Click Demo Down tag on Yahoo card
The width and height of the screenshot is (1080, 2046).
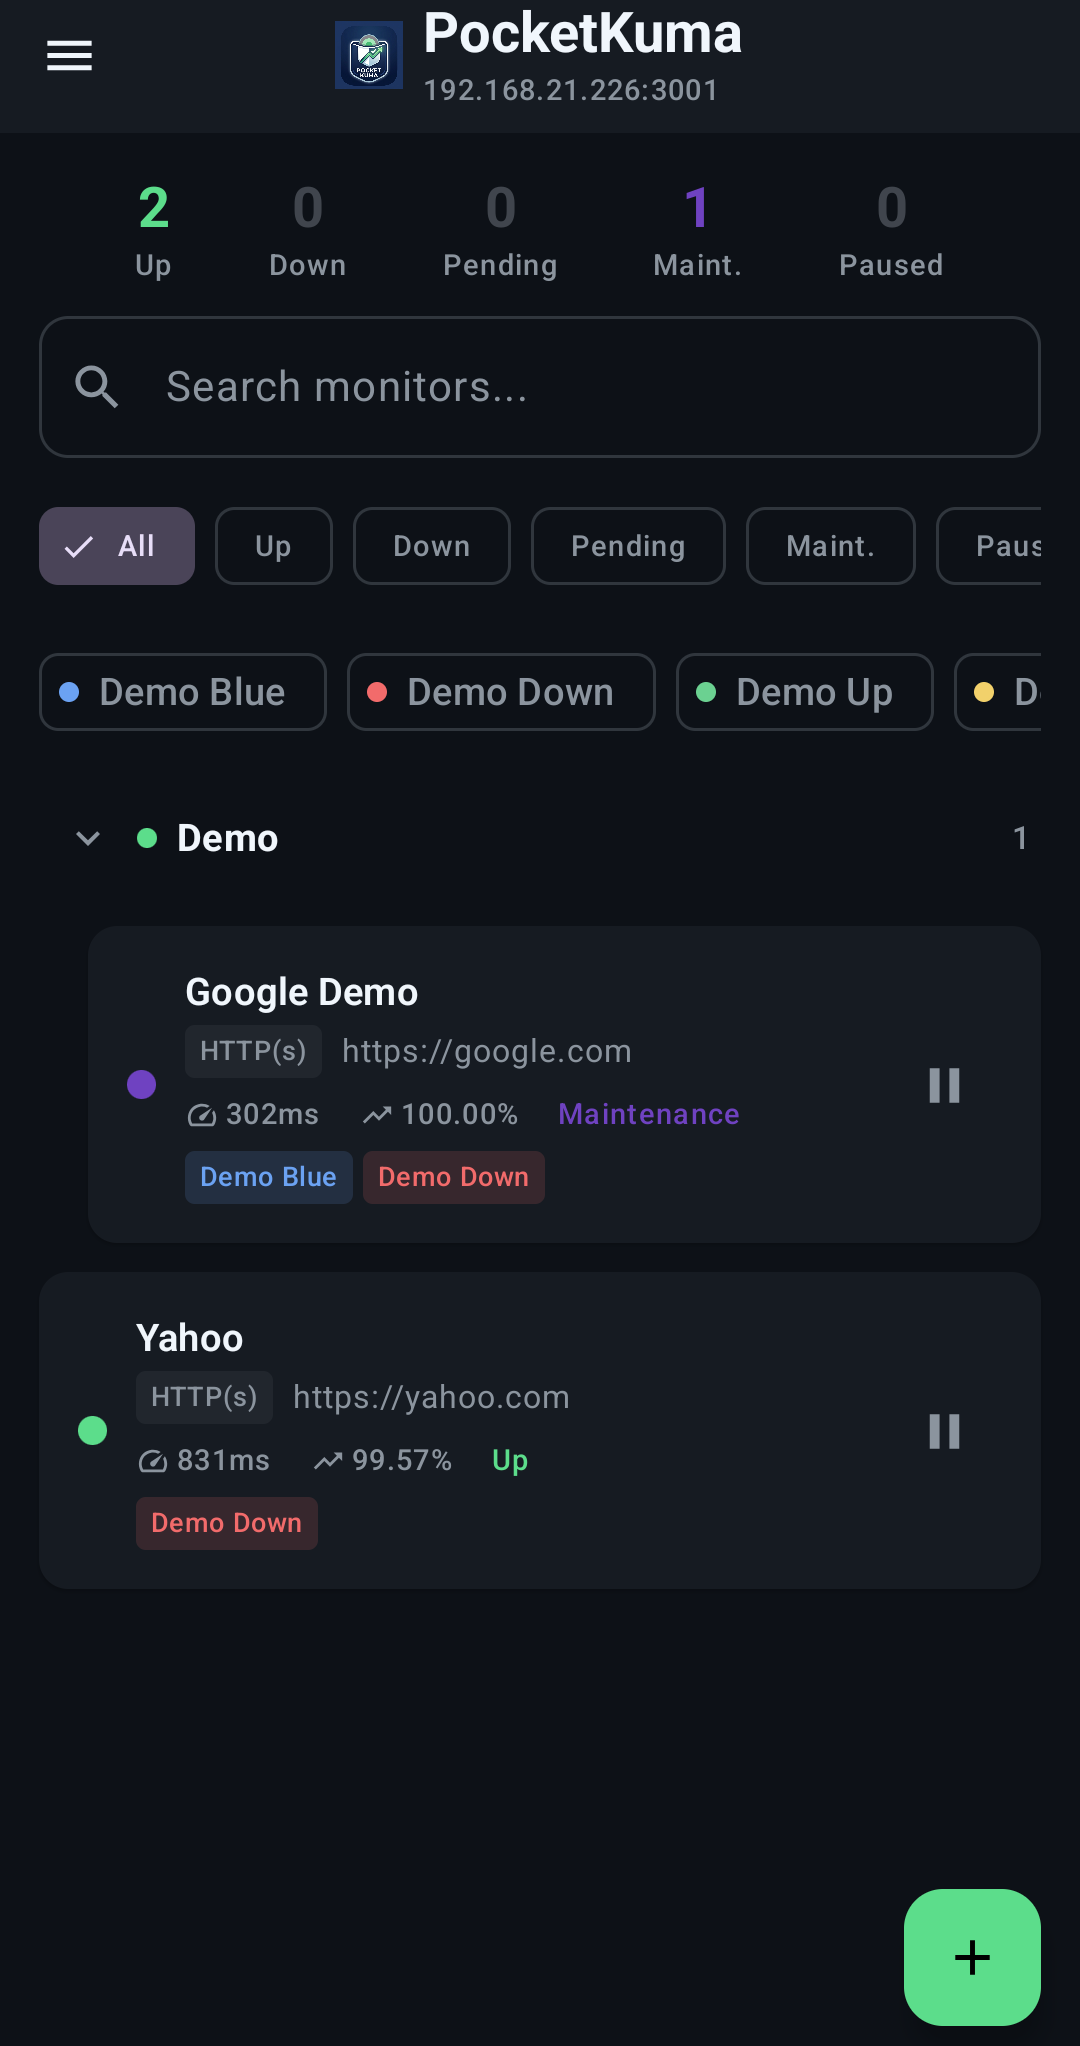click(227, 1523)
